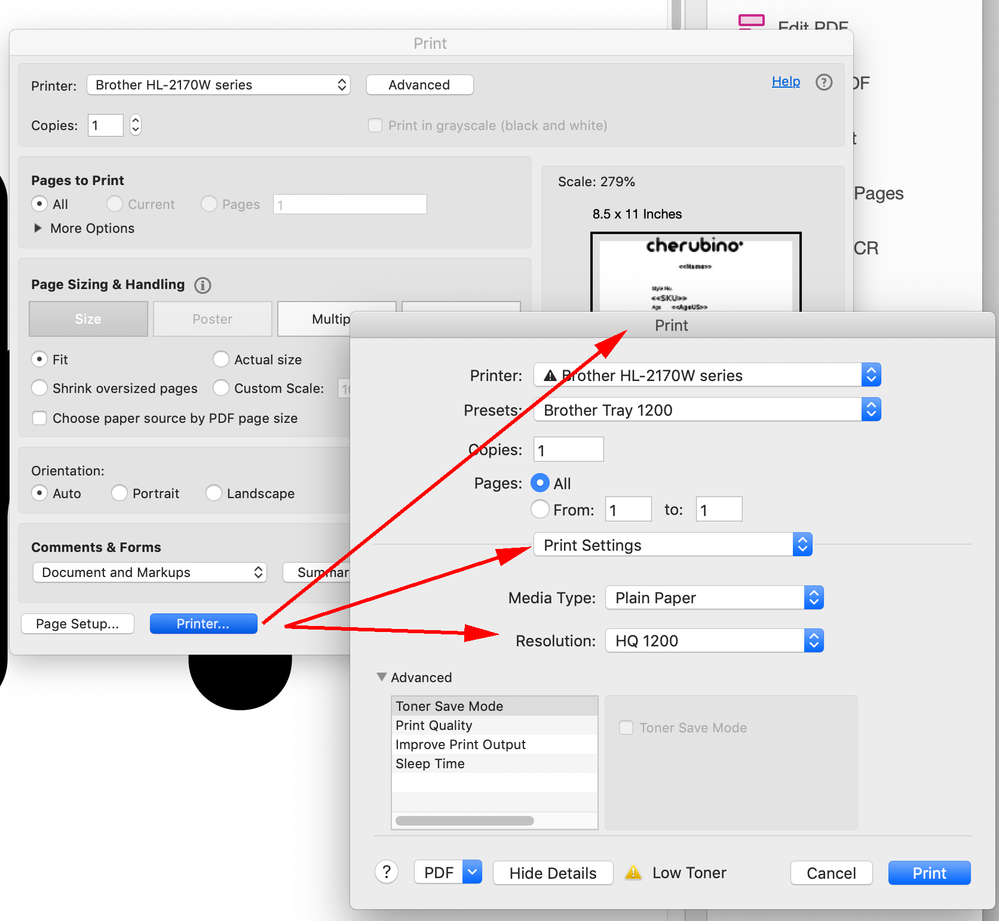
Task: Click the blue Print button
Action: (x=929, y=873)
